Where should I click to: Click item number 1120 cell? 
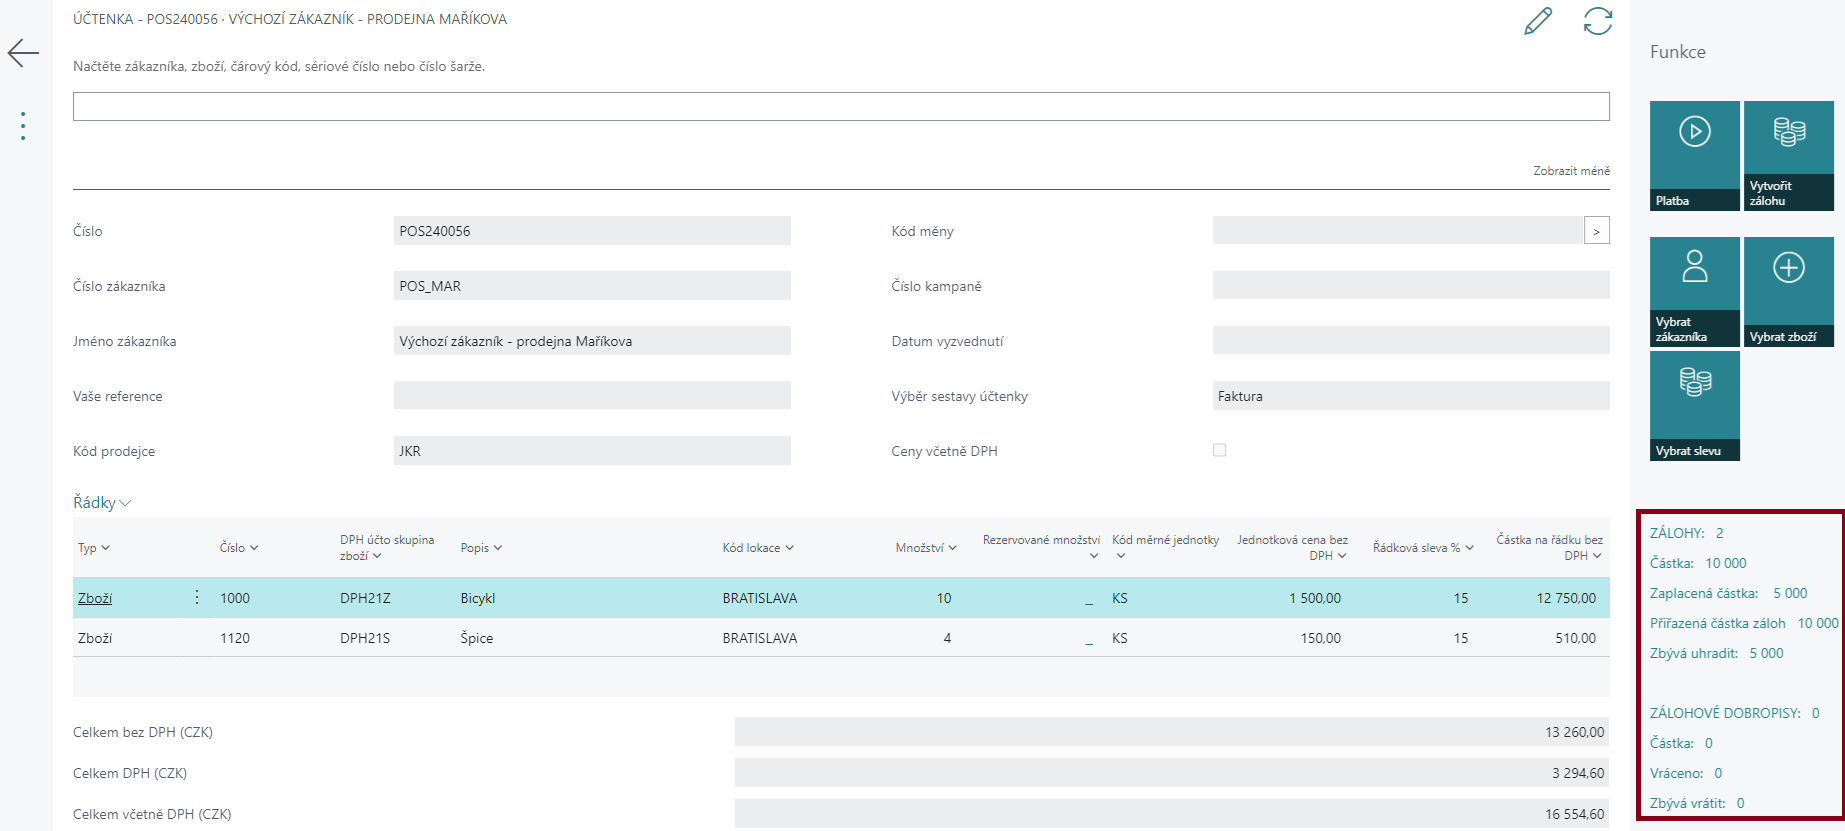tap(235, 638)
